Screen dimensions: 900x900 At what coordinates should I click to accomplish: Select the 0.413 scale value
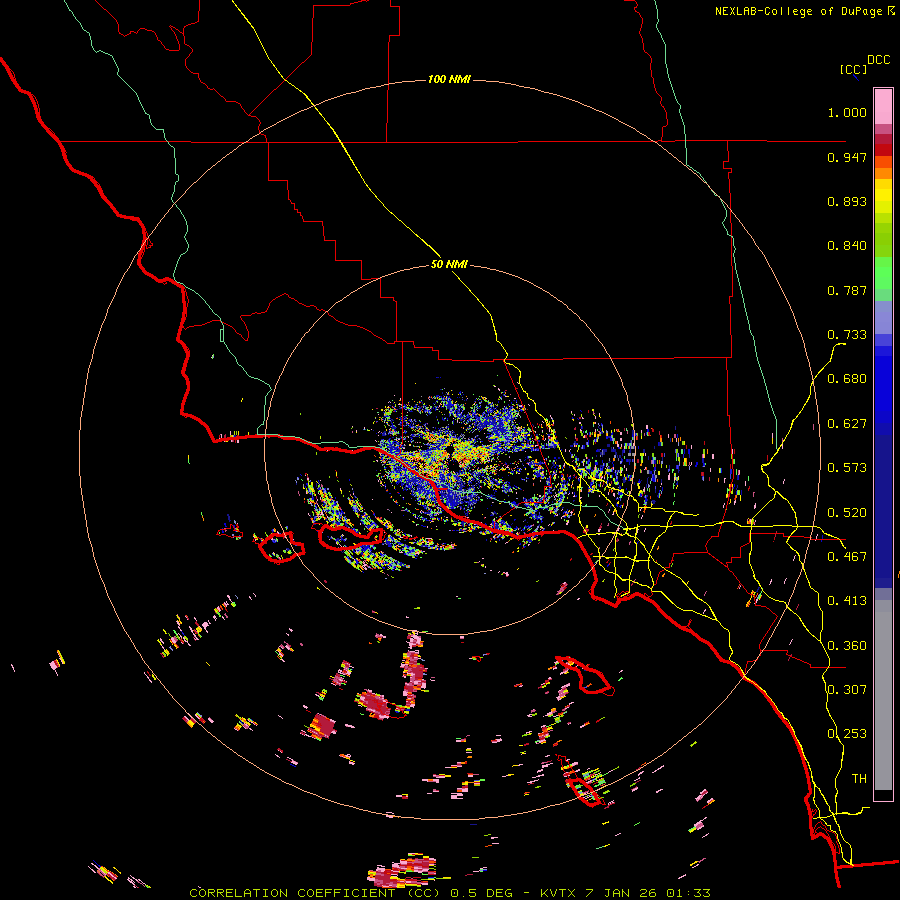tap(847, 601)
